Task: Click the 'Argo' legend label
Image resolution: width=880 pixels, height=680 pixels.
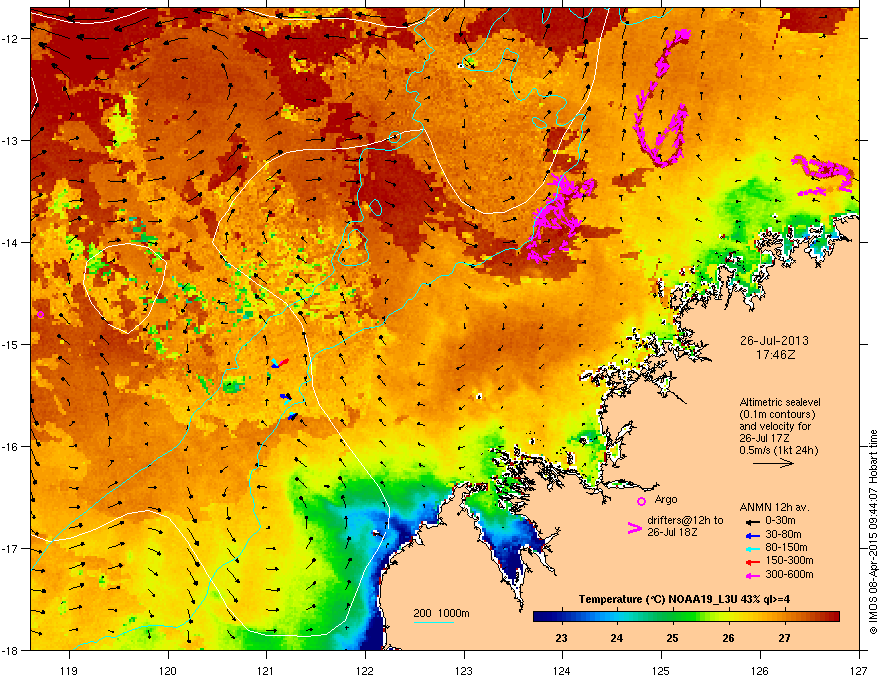Action: tap(666, 499)
